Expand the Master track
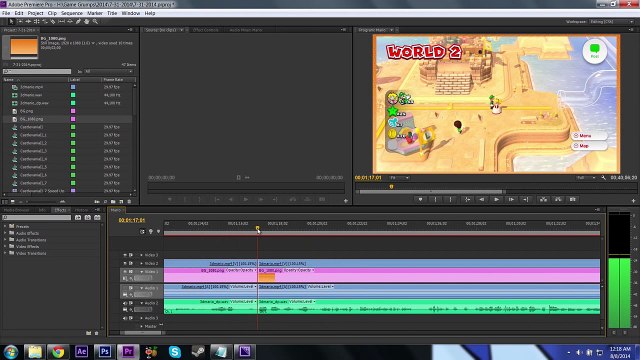640x360 pixels. [142, 326]
